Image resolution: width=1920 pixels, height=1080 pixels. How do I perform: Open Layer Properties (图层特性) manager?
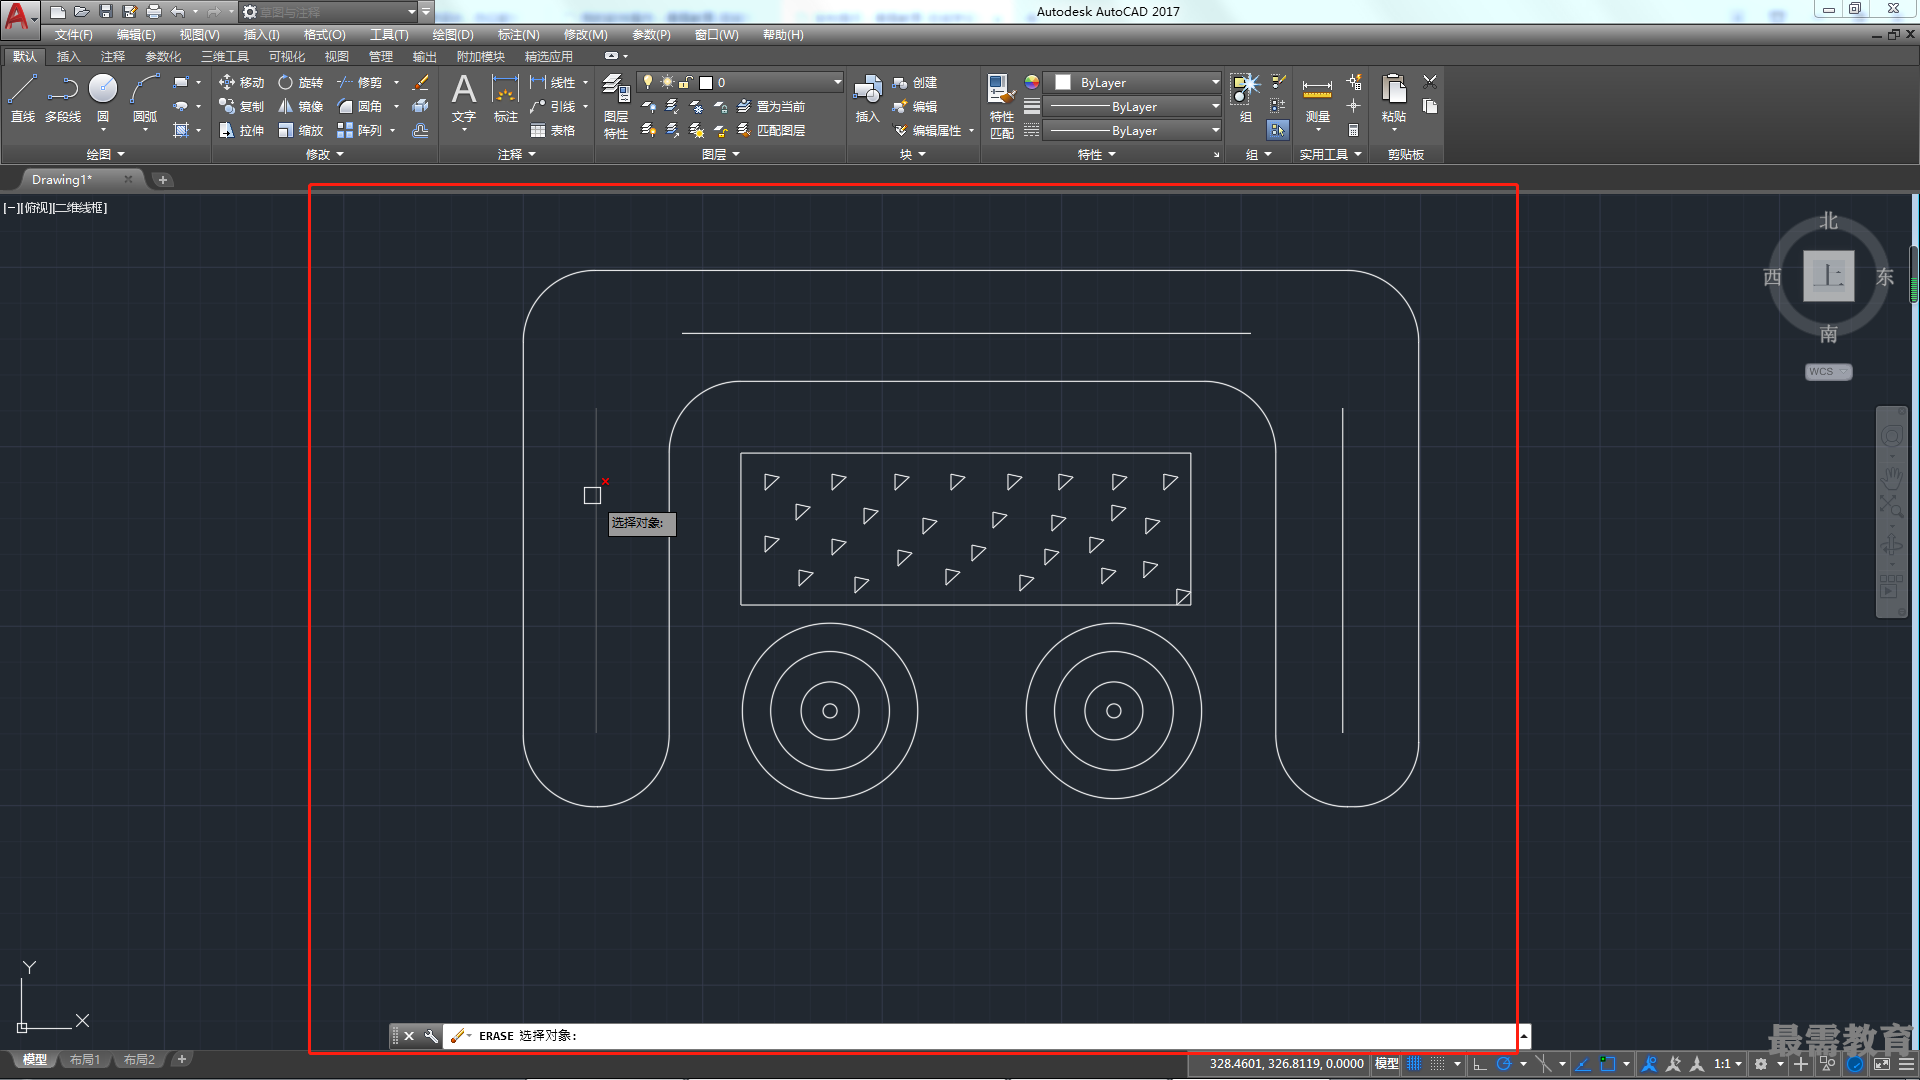[x=616, y=106]
